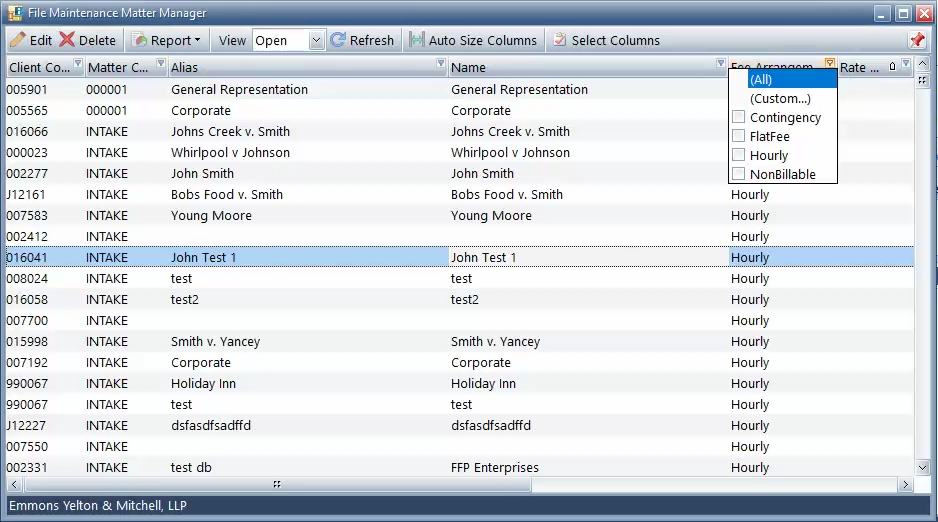Select client code 005565 cell
Screen dimensions: 938x522
[x=27, y=111]
